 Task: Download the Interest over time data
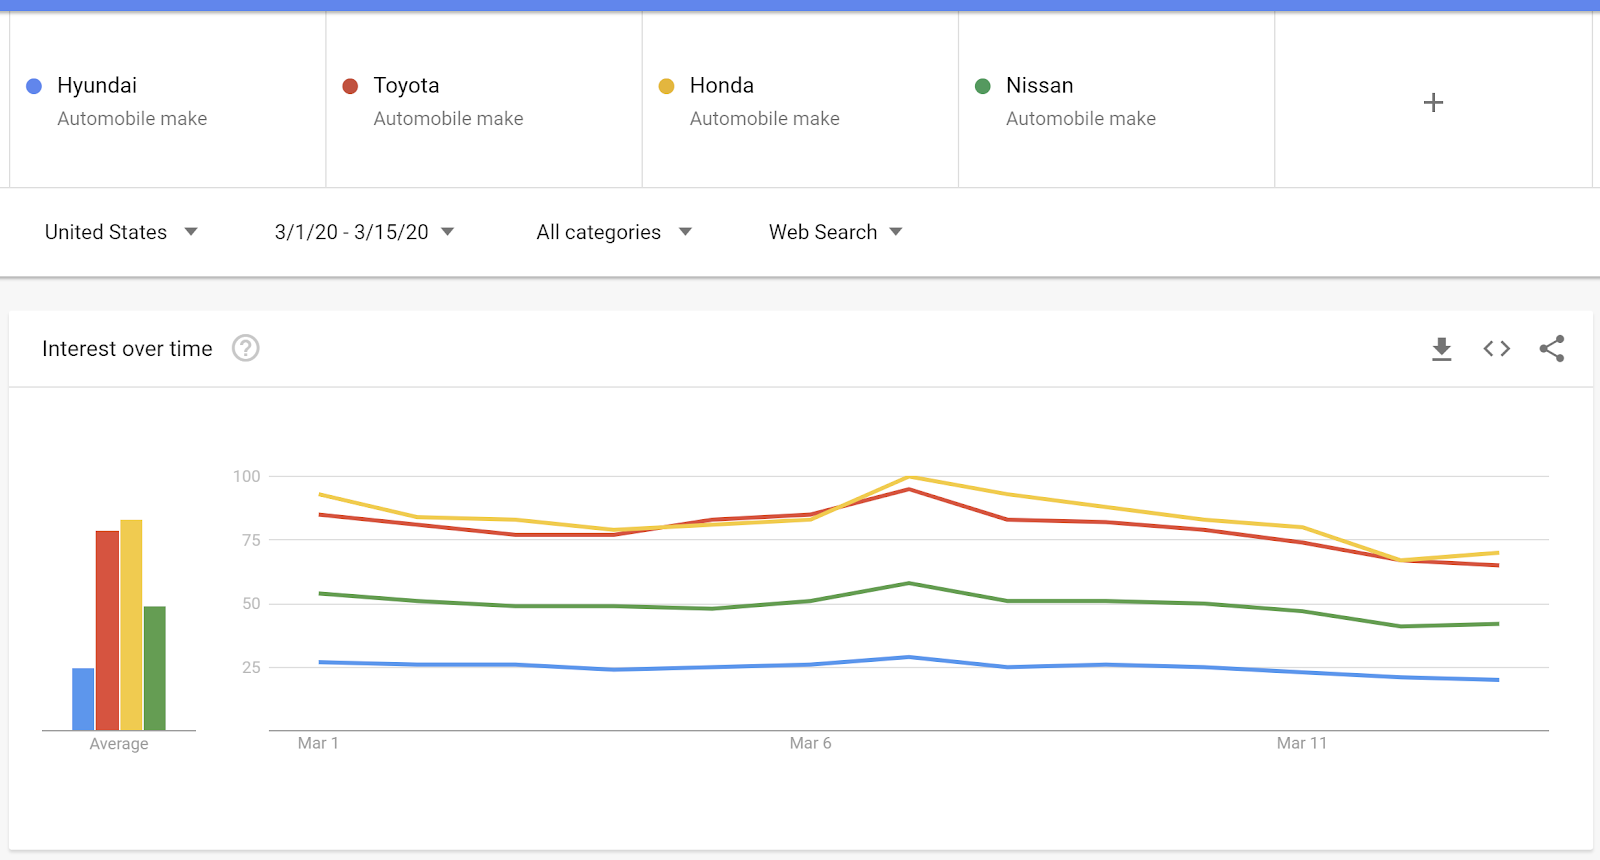[x=1441, y=349]
